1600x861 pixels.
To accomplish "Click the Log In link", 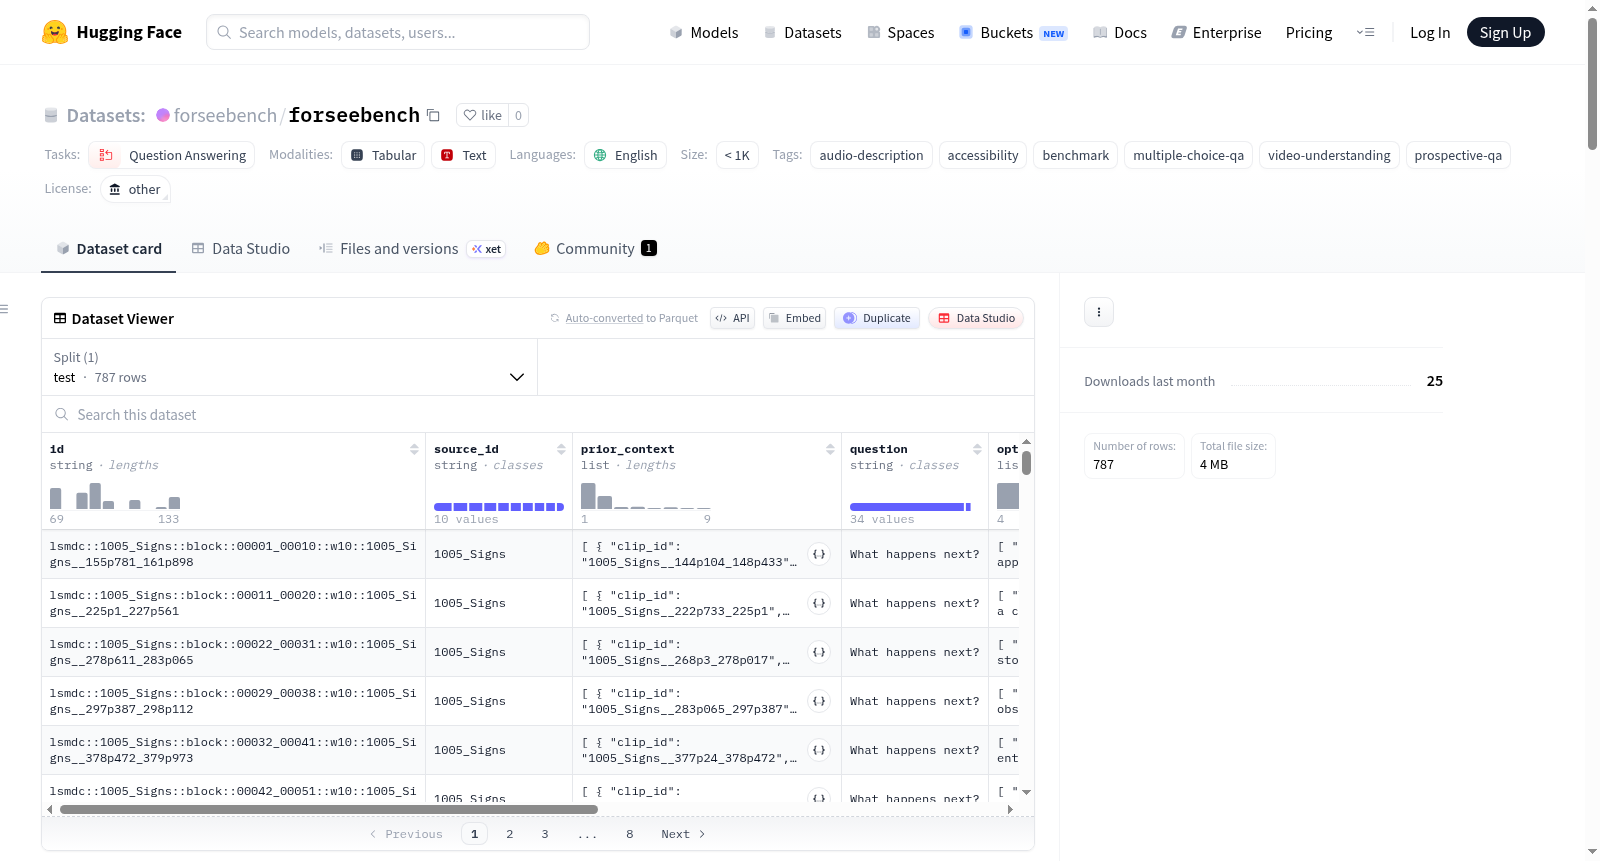I will click(x=1430, y=32).
